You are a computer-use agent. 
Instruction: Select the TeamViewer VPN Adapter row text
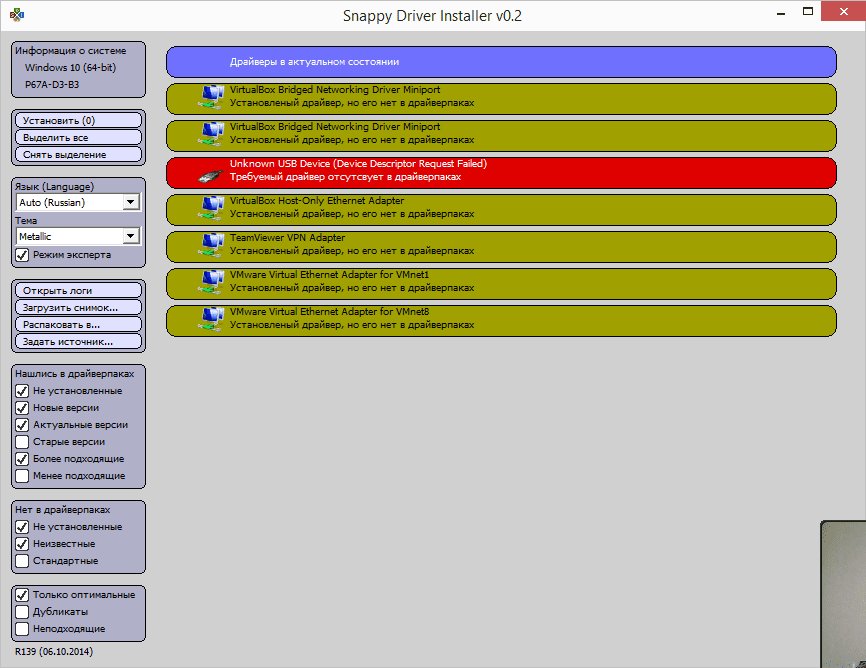pyautogui.click(x=287, y=238)
